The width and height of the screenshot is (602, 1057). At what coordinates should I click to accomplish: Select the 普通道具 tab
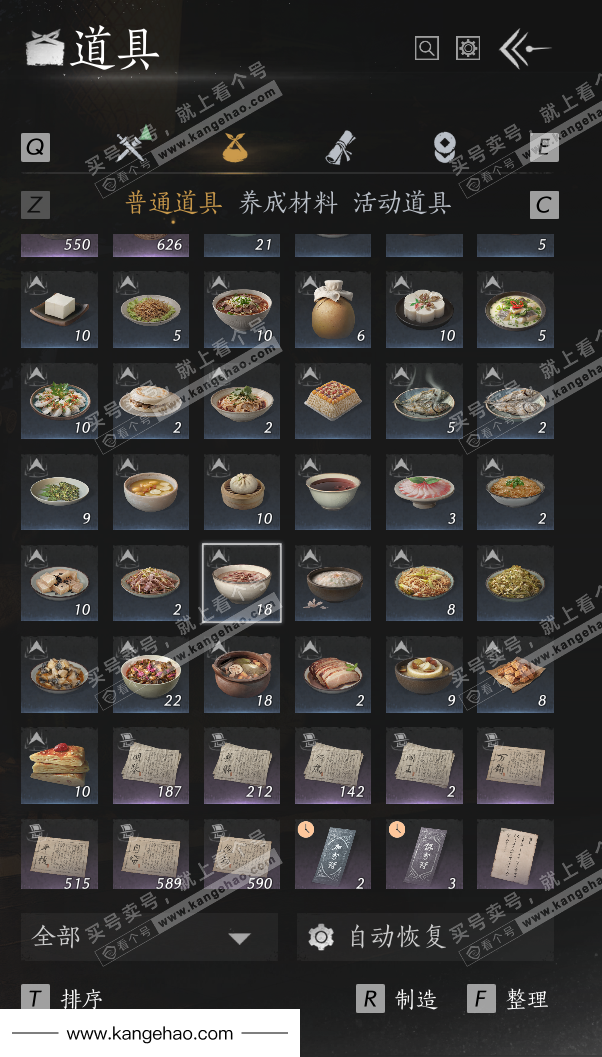click(x=174, y=203)
